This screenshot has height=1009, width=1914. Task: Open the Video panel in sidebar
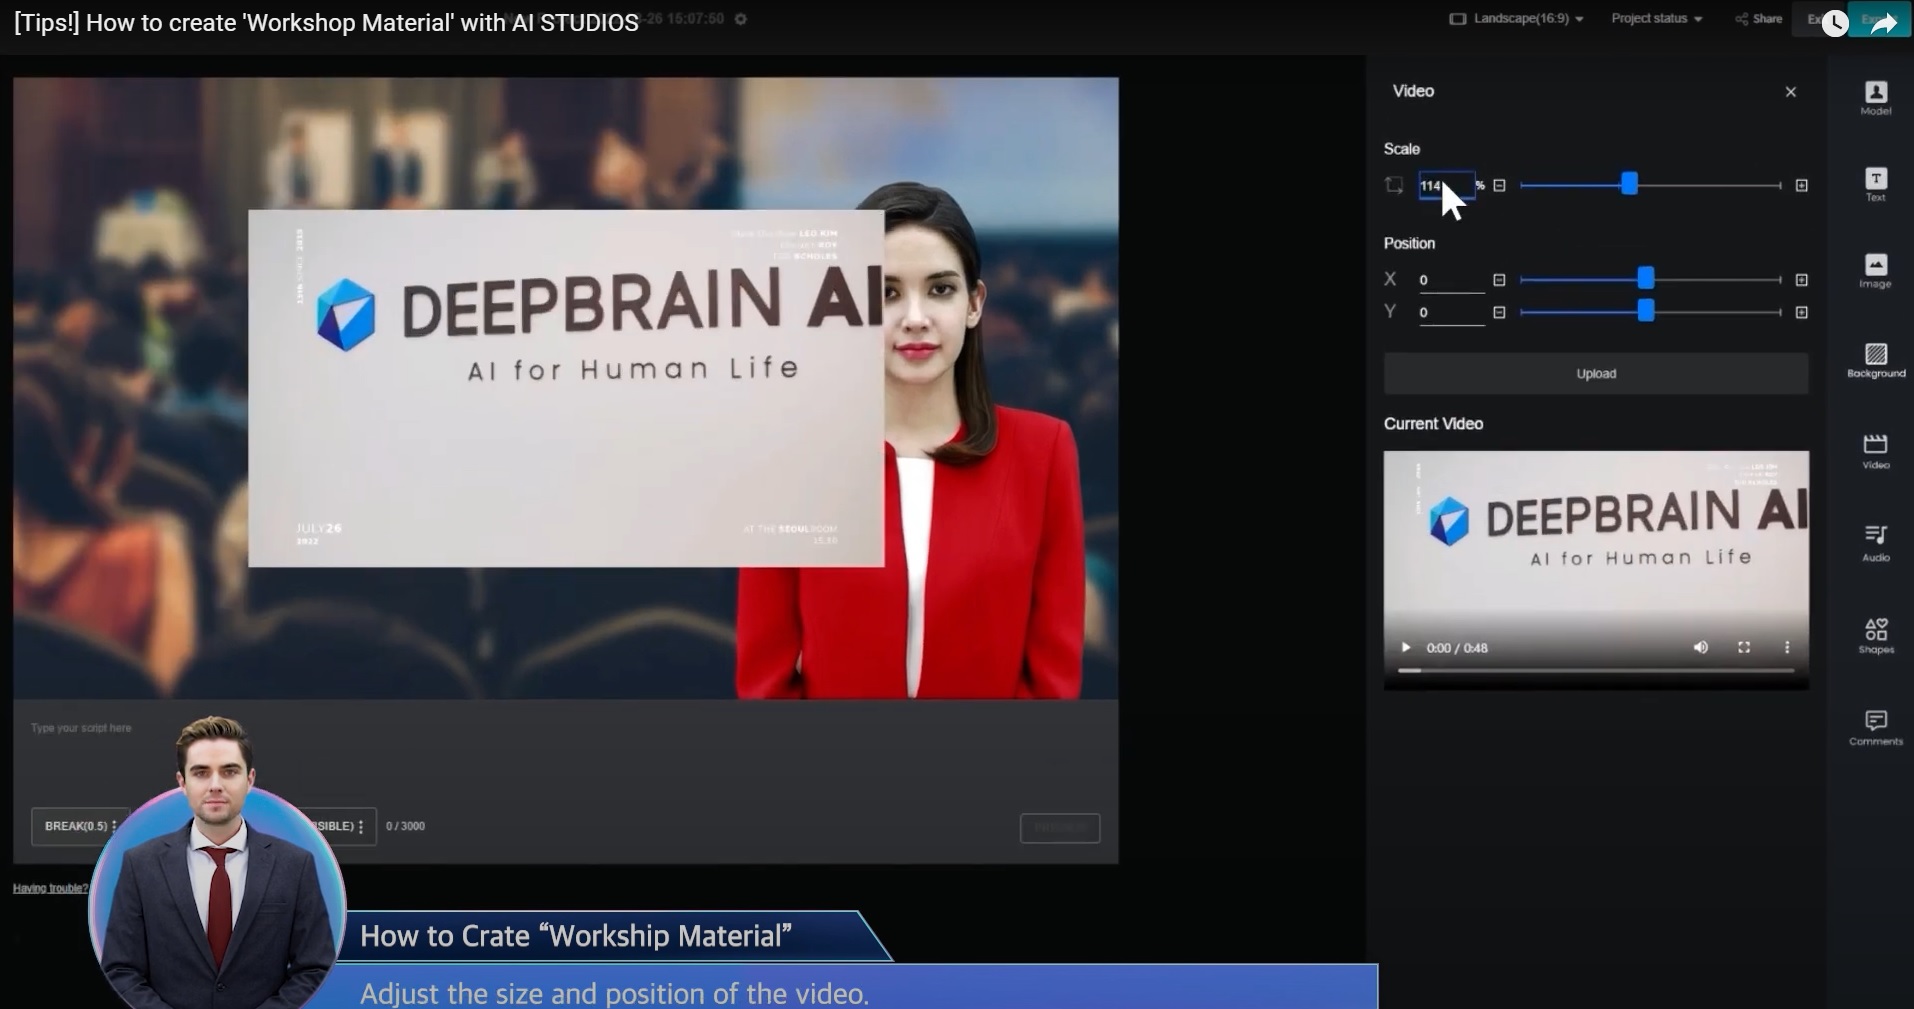1876,451
